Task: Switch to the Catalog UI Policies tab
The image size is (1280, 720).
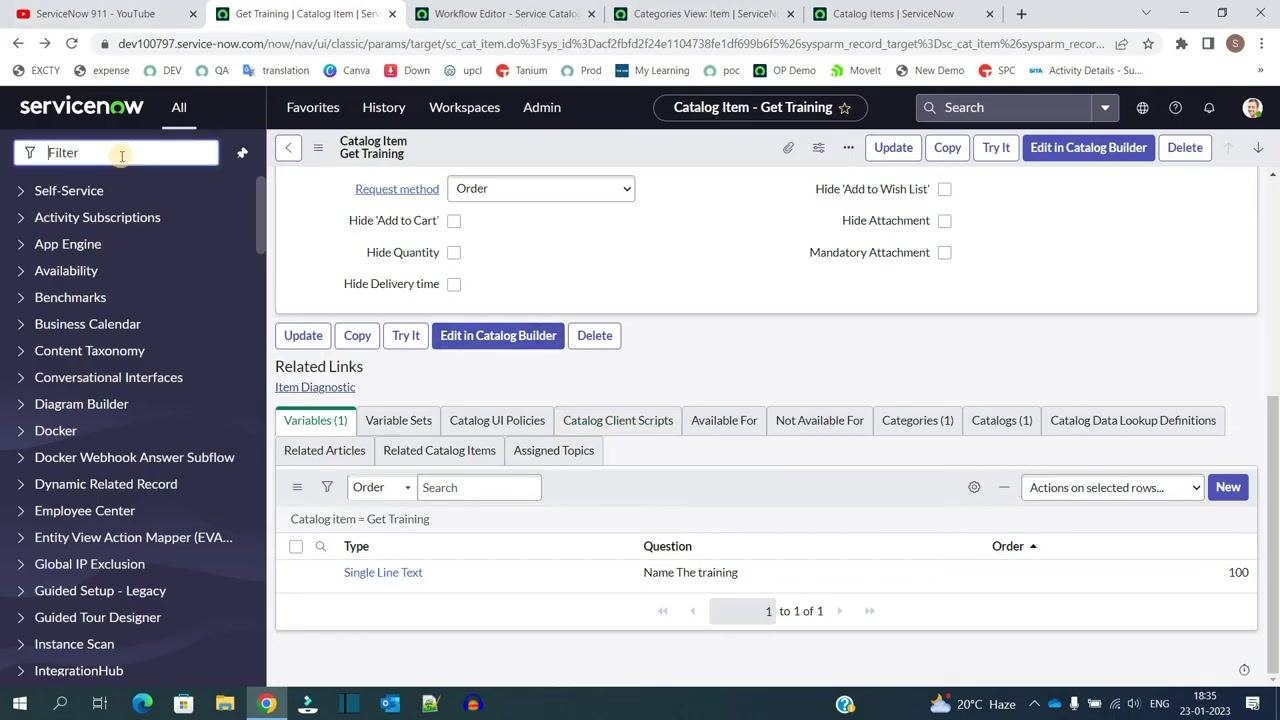Action: (497, 421)
